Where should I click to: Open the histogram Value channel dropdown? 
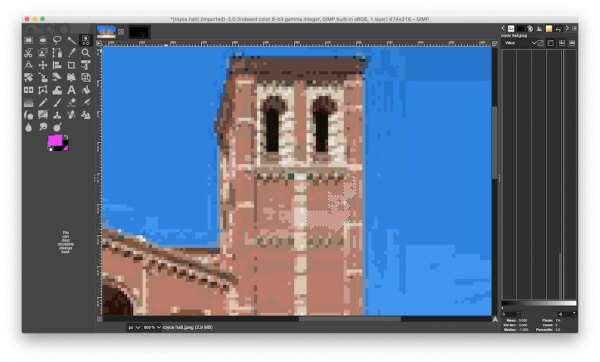(x=520, y=43)
